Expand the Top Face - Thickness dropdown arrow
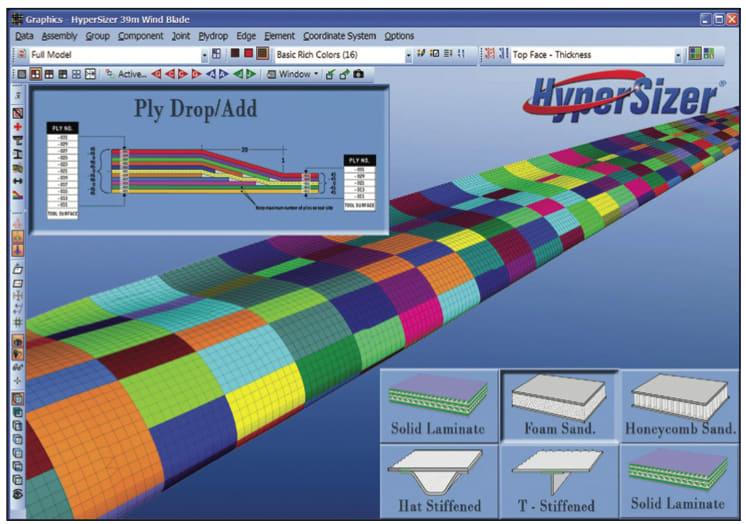Viewport: 746px width, 524px height. [678, 55]
